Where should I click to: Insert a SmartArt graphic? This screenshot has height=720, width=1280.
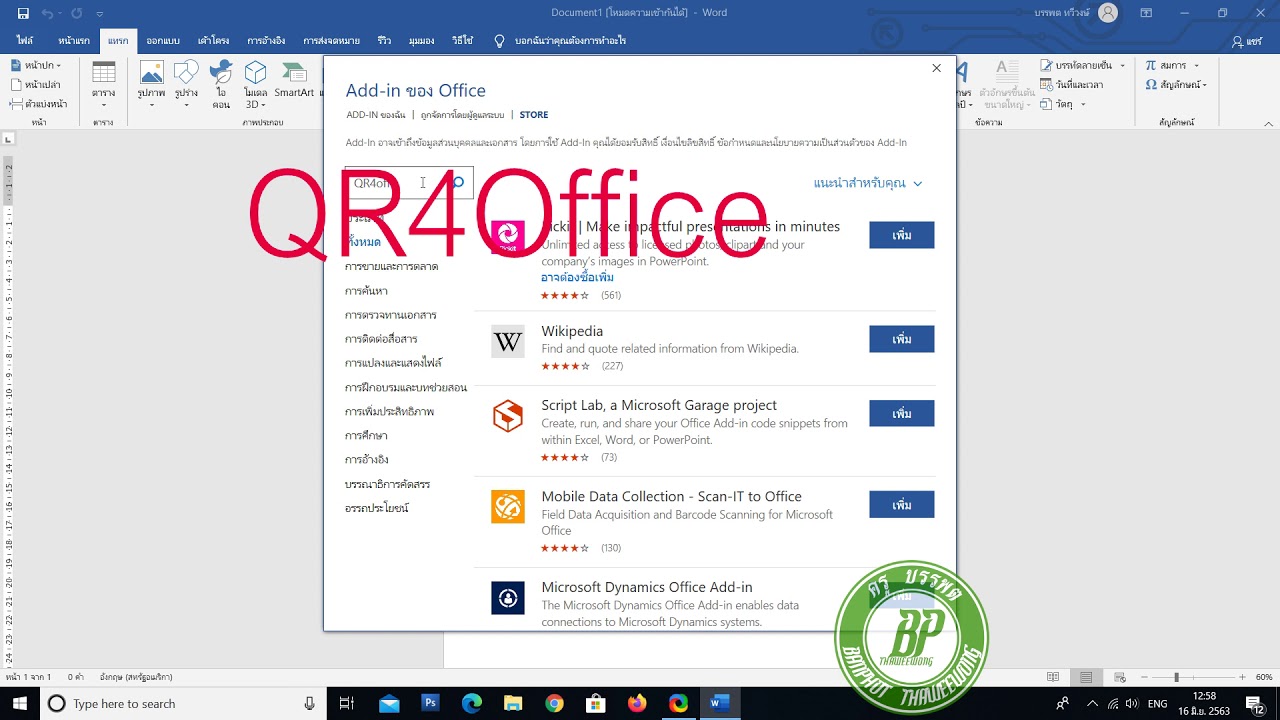pyautogui.click(x=294, y=80)
